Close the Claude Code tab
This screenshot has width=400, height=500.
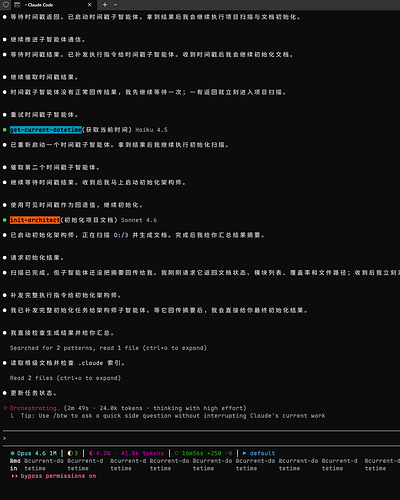tap(89, 5)
